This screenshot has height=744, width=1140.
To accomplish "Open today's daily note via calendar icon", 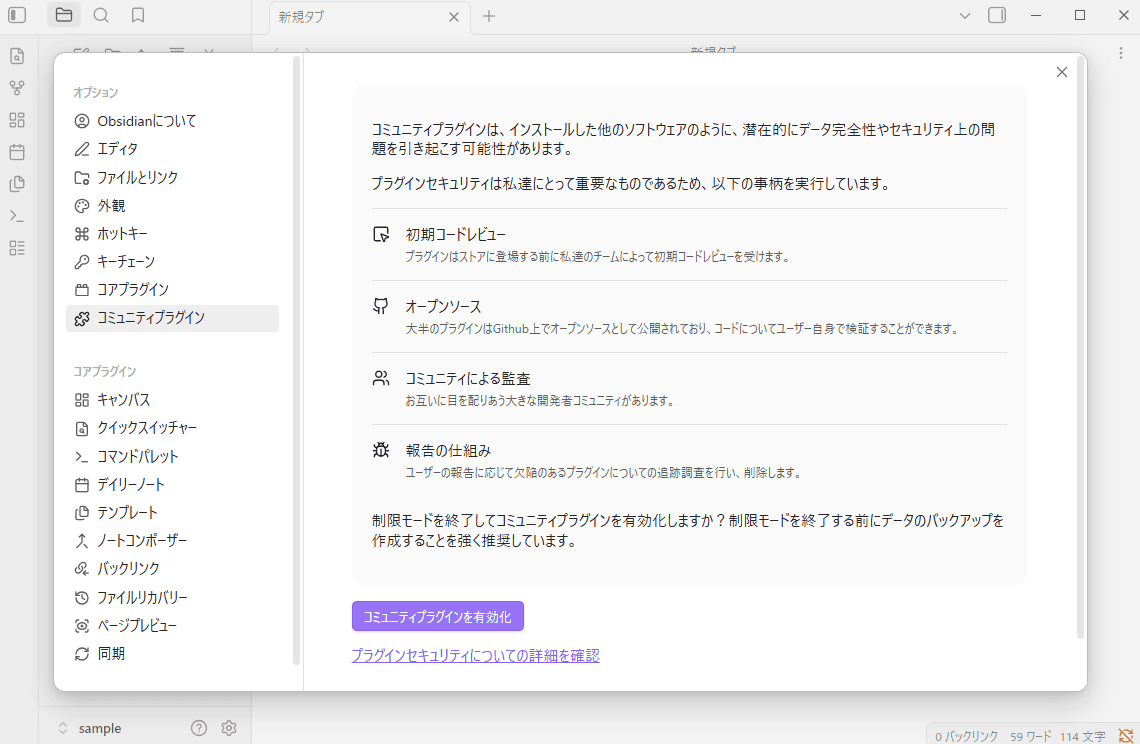I will 16,152.
